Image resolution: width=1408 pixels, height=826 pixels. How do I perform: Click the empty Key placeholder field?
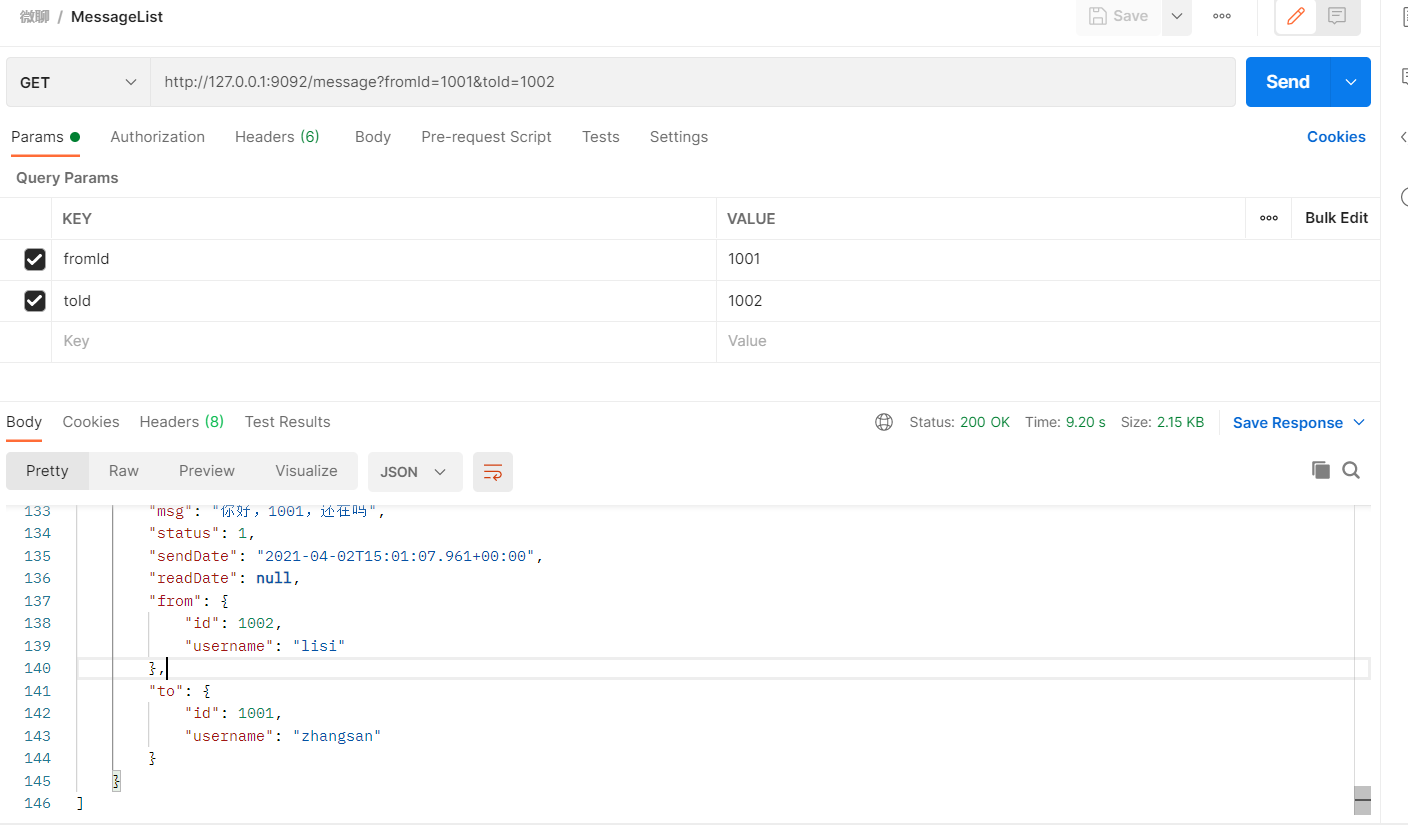(384, 341)
